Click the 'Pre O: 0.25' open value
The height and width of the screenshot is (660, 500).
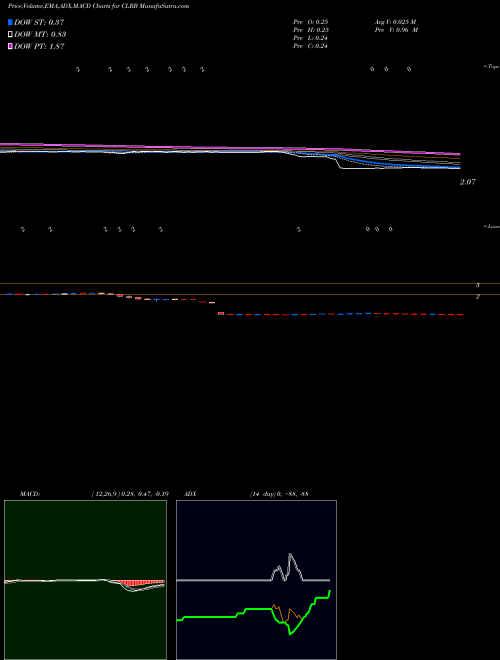pyautogui.click(x=311, y=22)
